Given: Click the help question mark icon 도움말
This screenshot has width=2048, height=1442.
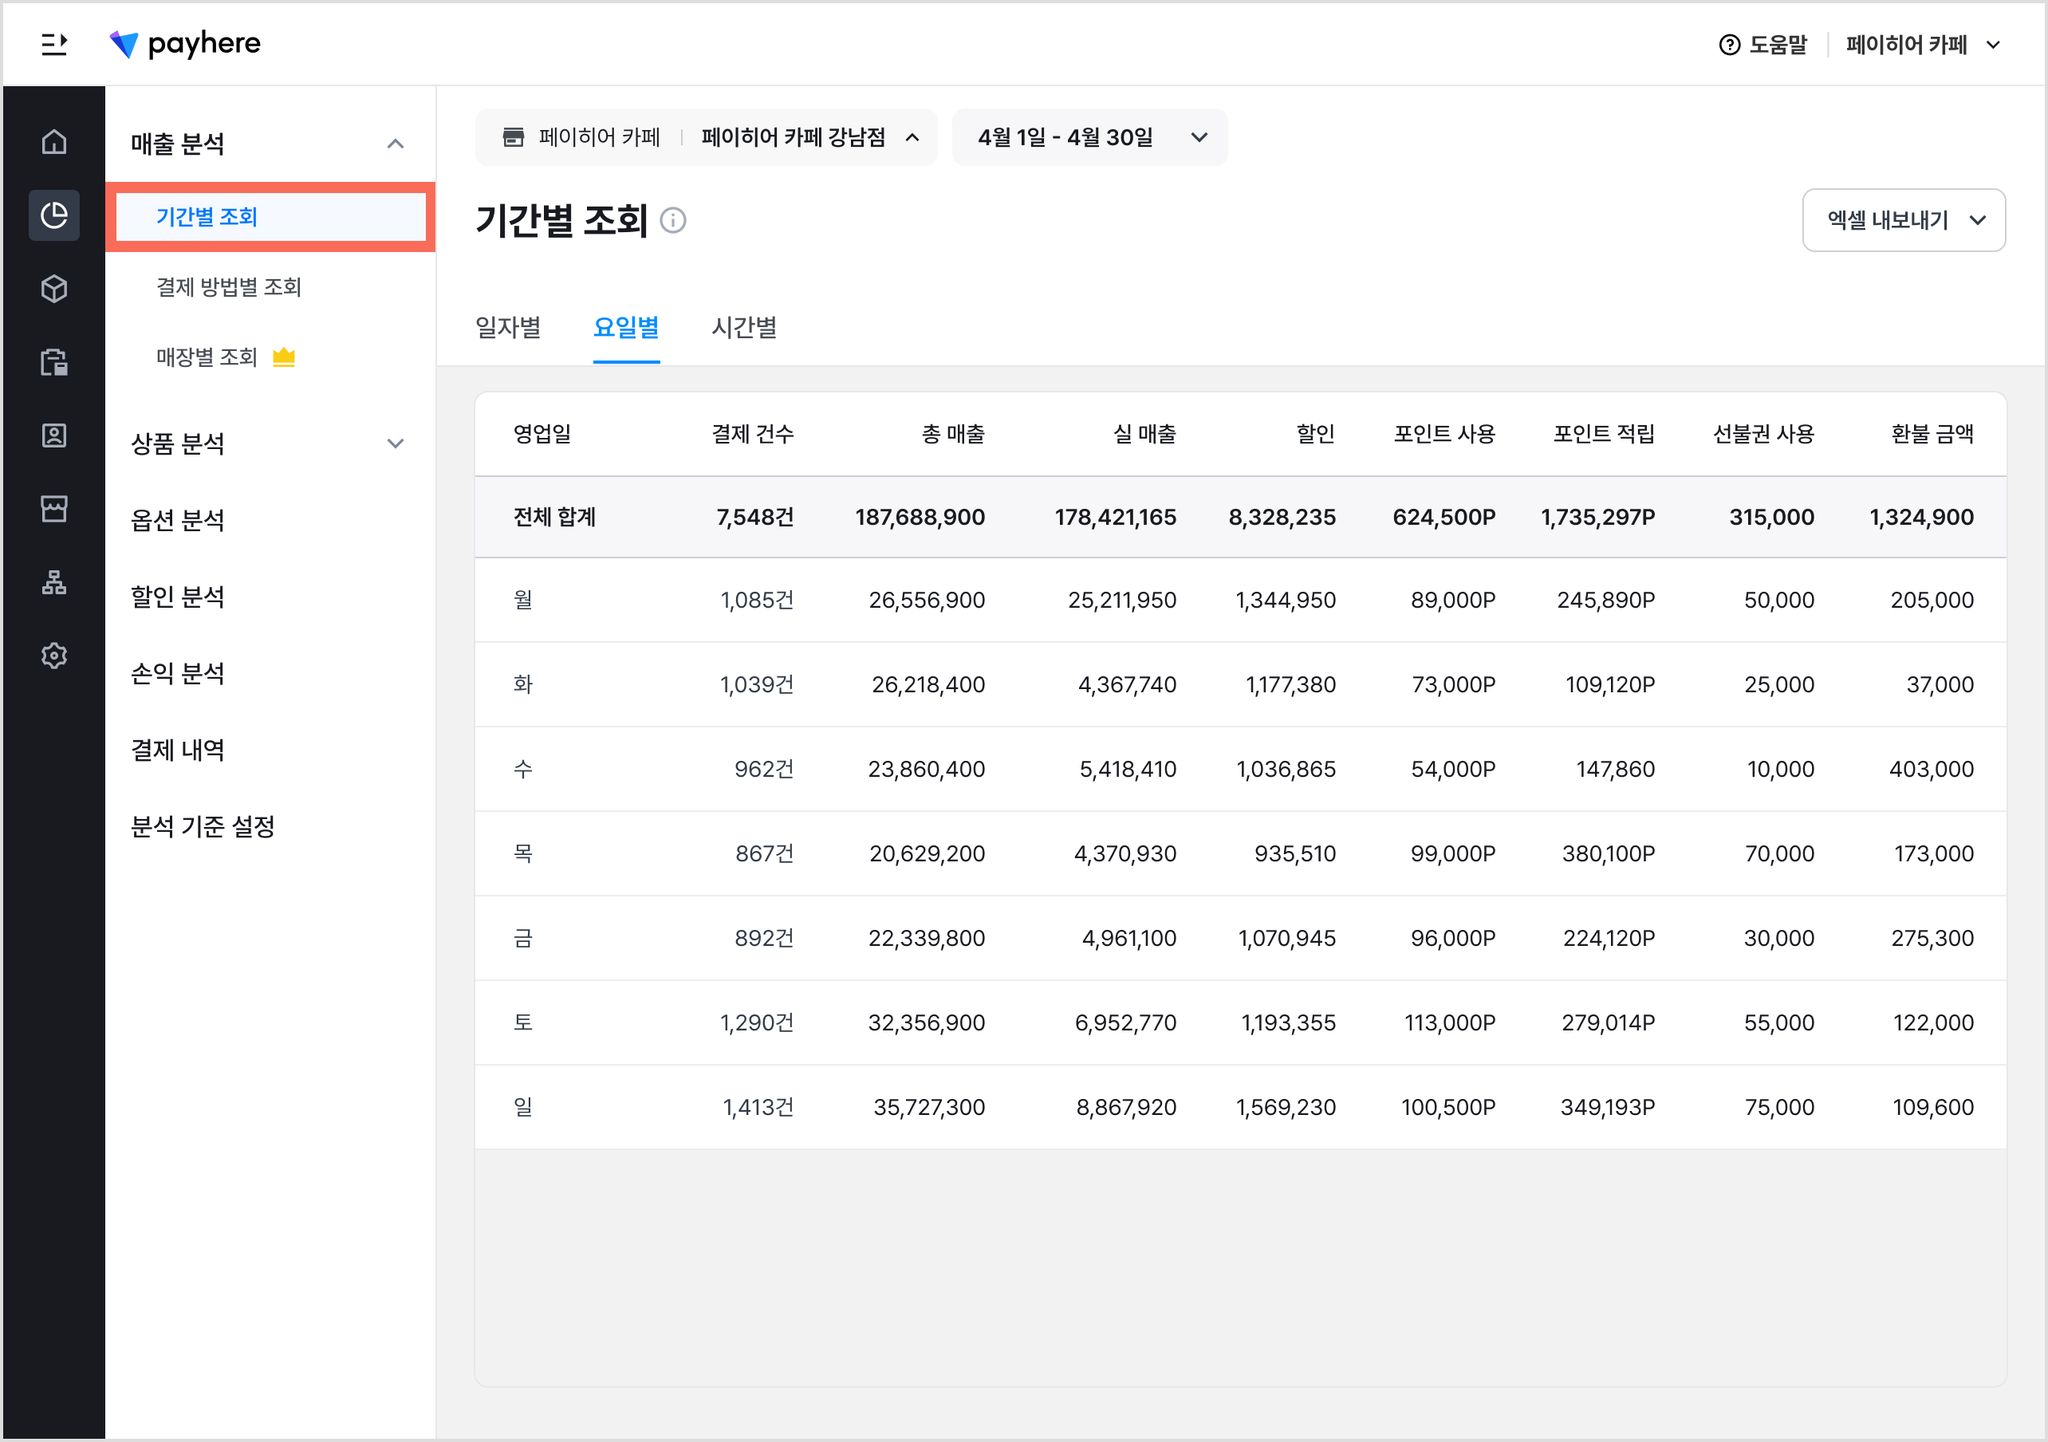Looking at the screenshot, I should (1730, 45).
